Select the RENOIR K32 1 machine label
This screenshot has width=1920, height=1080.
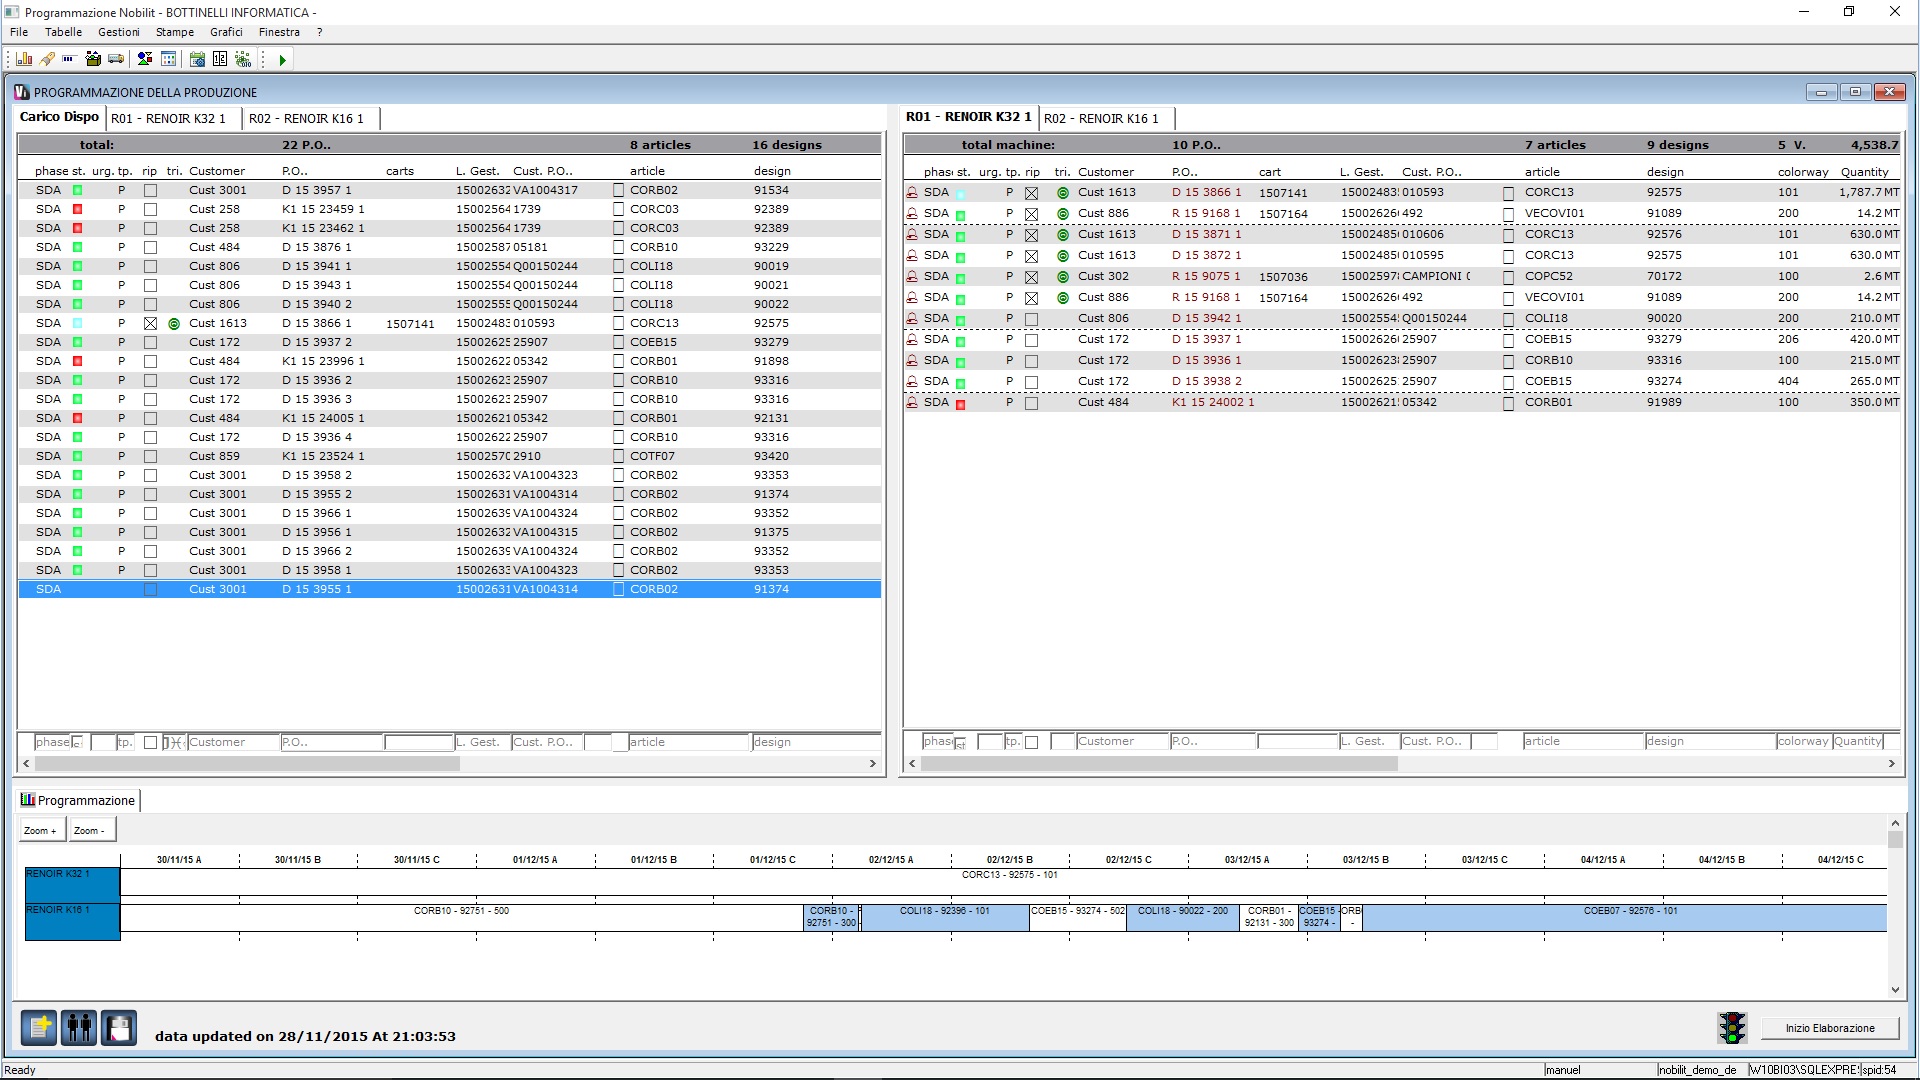(x=72, y=885)
